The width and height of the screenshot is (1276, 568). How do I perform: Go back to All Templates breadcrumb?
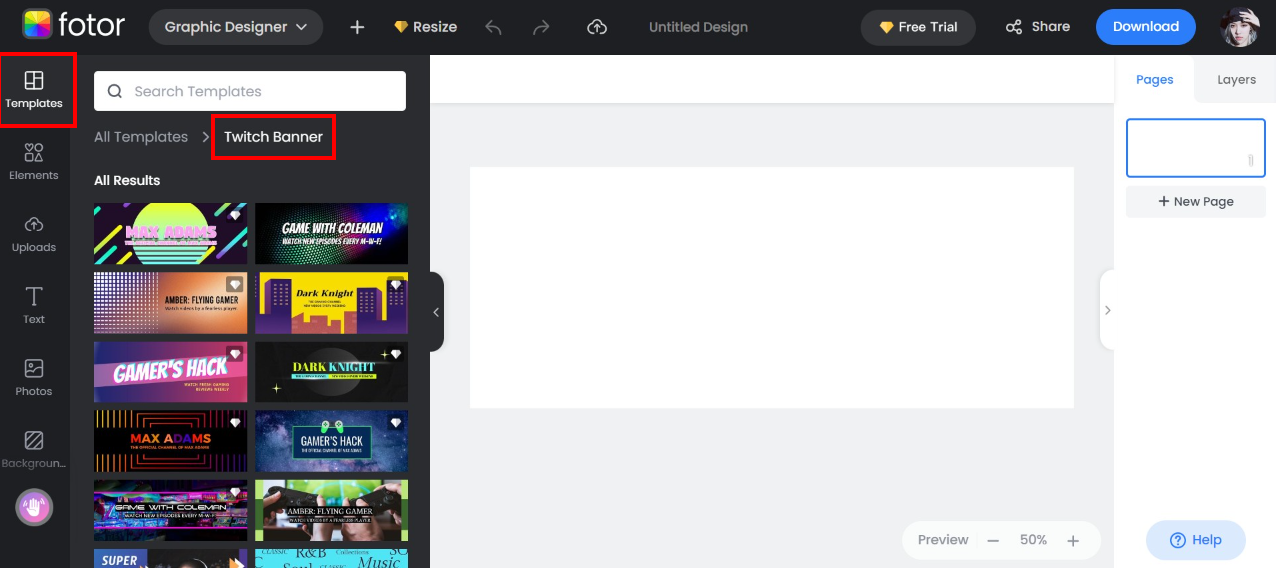click(141, 137)
